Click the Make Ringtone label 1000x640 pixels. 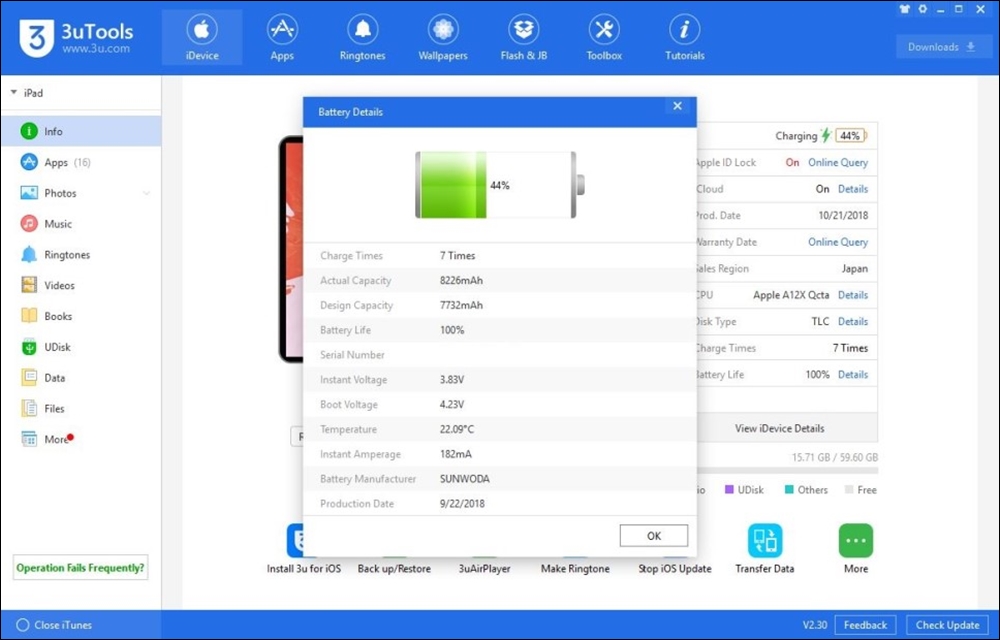pos(575,569)
